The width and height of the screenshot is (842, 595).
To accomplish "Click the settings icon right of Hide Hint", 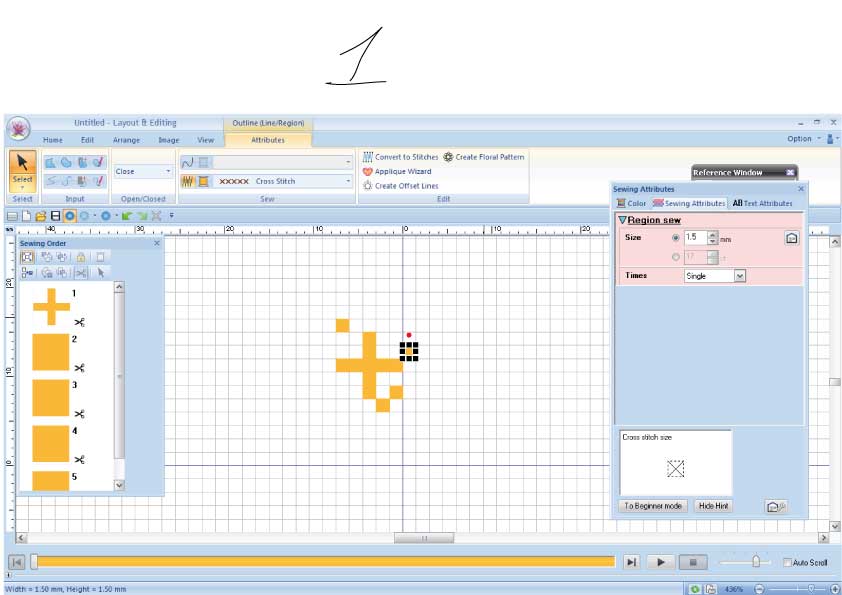I will click(776, 506).
